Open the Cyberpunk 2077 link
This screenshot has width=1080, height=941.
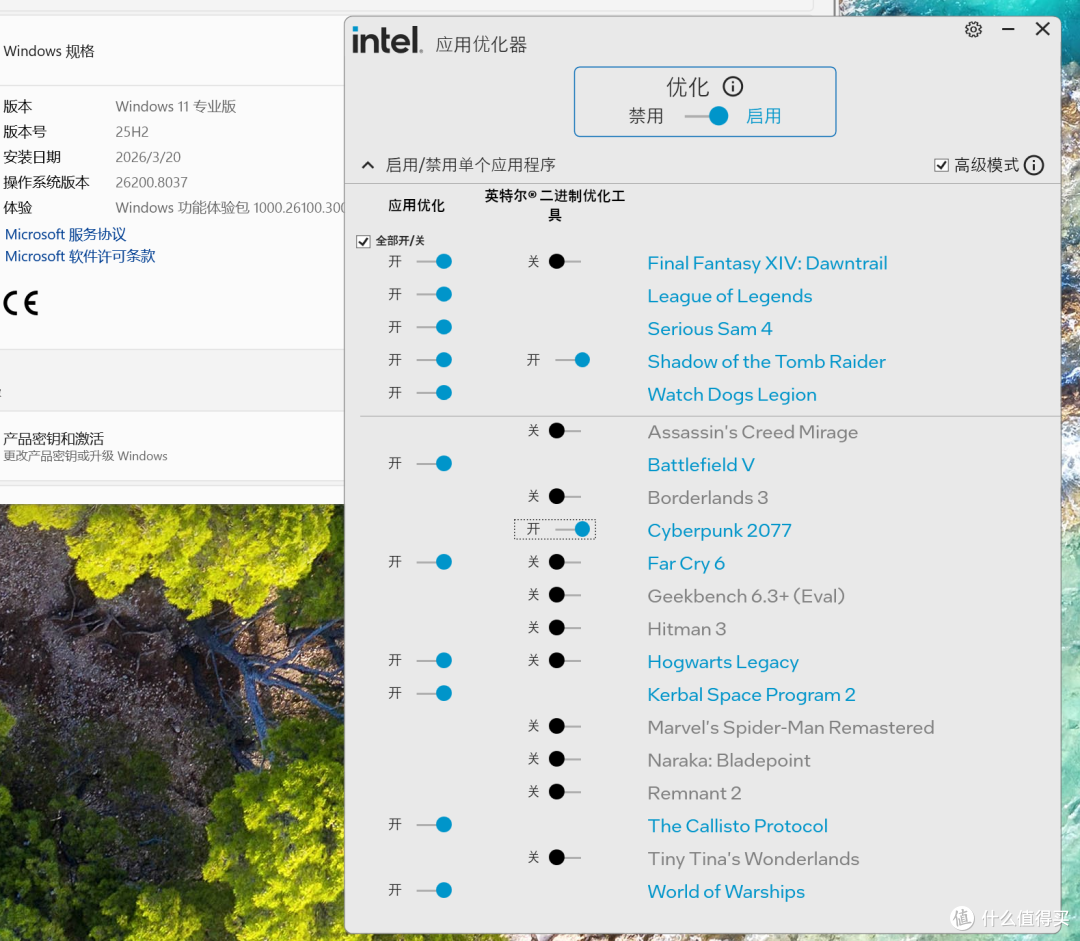pos(719,530)
